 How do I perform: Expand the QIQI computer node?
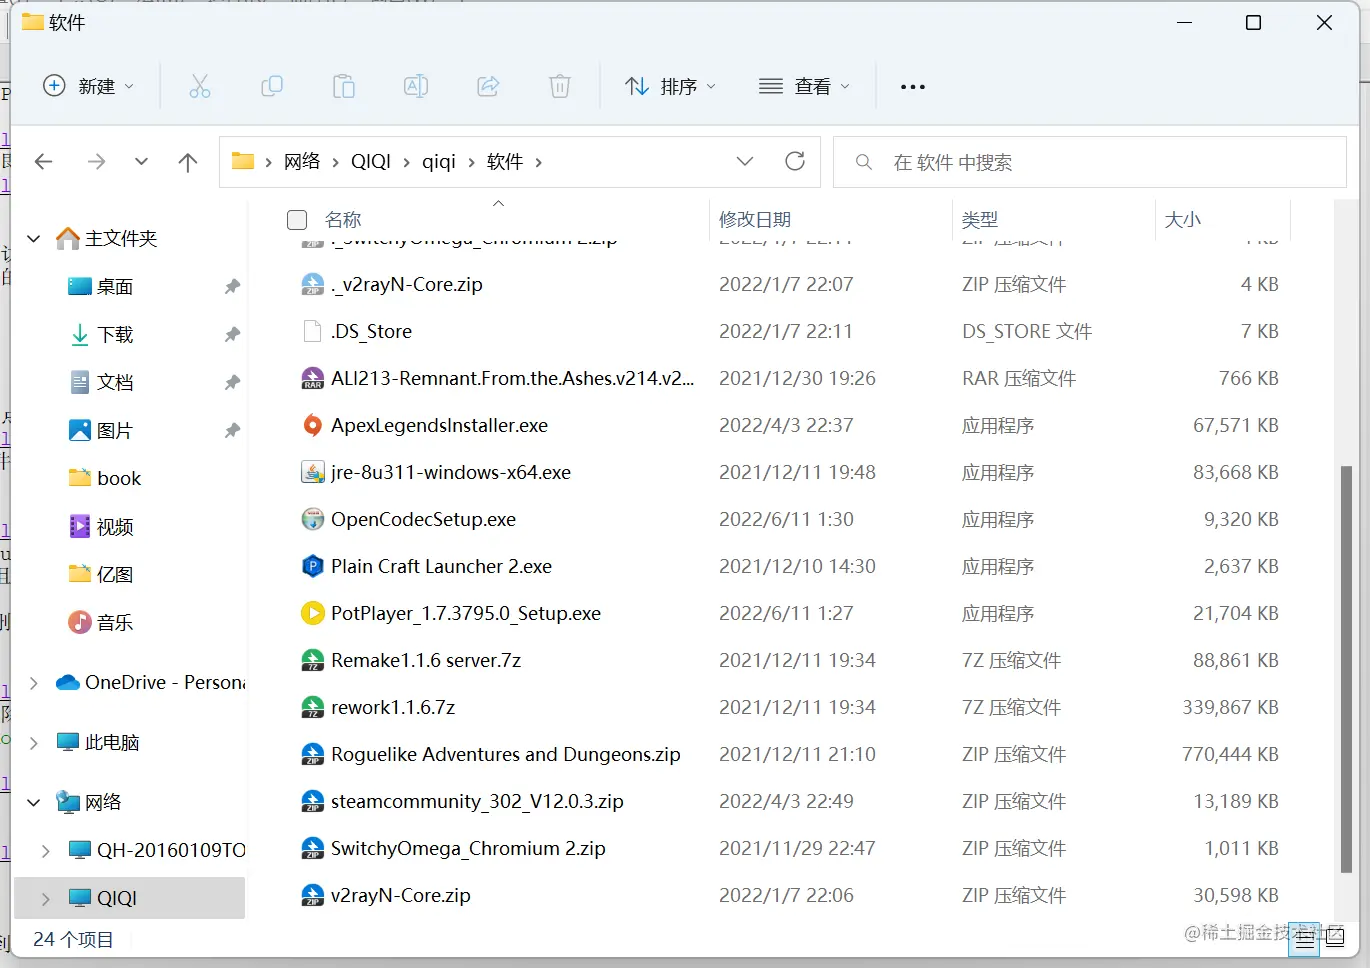[x=46, y=899]
